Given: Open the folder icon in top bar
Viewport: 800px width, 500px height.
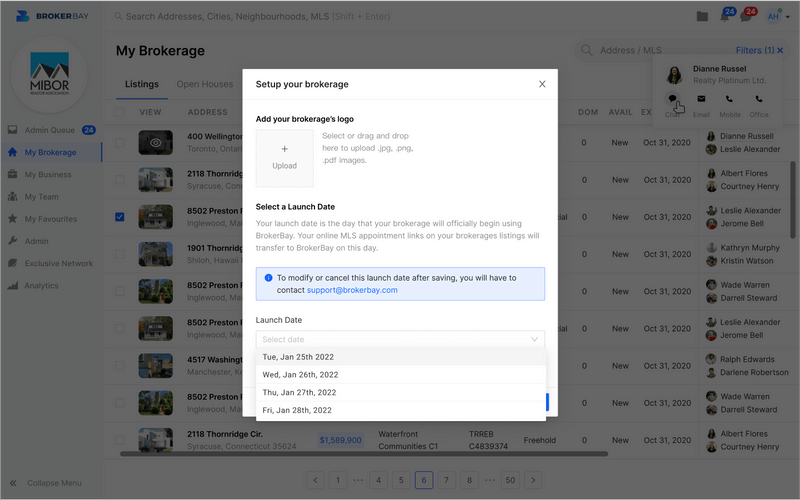Looking at the screenshot, I should pyautogui.click(x=702, y=17).
